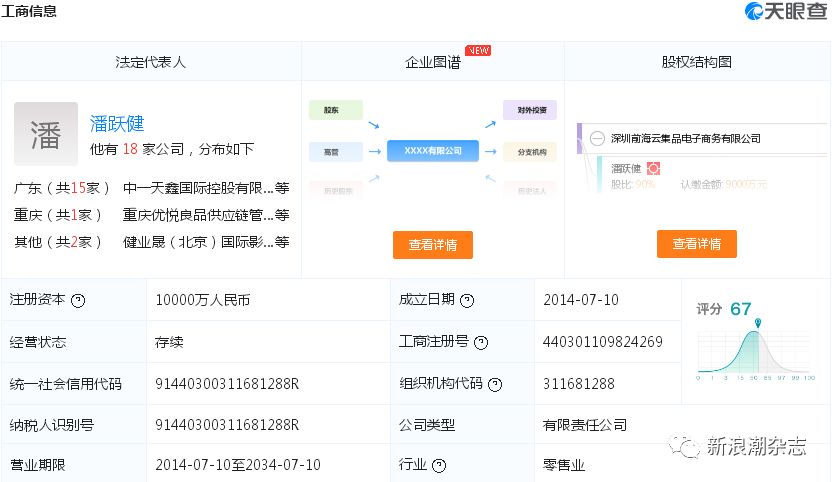Open 健业晟（北京）国际影...等 company link

(x=206, y=242)
